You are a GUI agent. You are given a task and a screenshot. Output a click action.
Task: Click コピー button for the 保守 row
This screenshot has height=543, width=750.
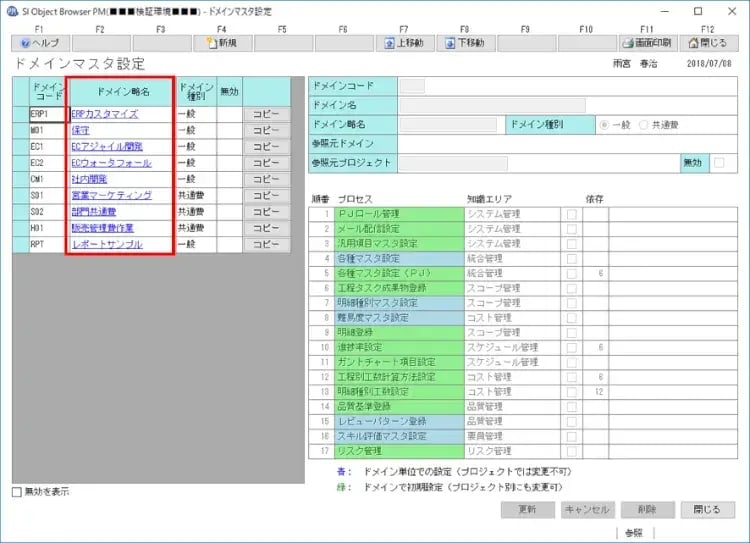[266, 131]
